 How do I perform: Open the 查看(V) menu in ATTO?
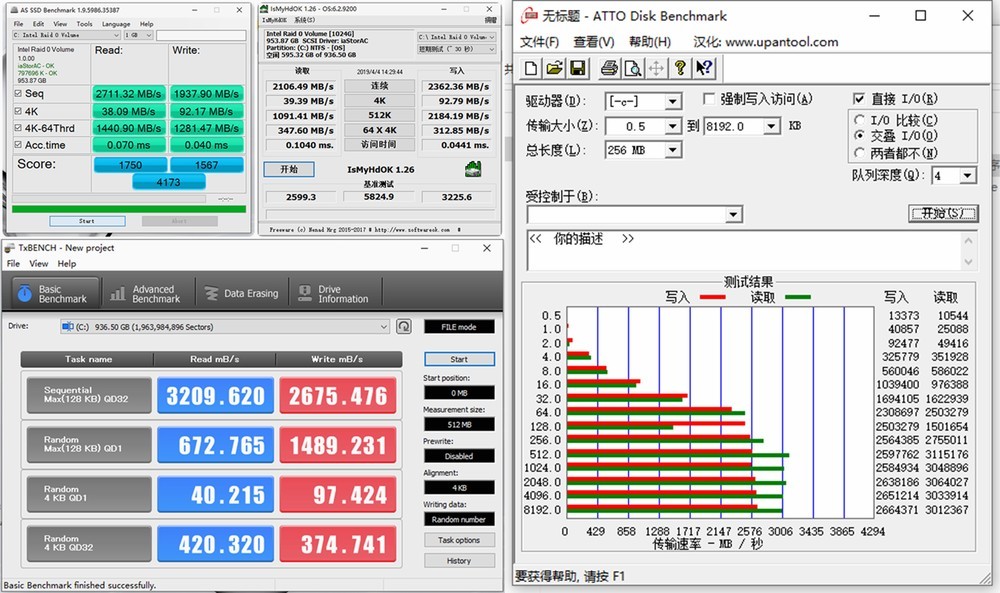coord(594,42)
